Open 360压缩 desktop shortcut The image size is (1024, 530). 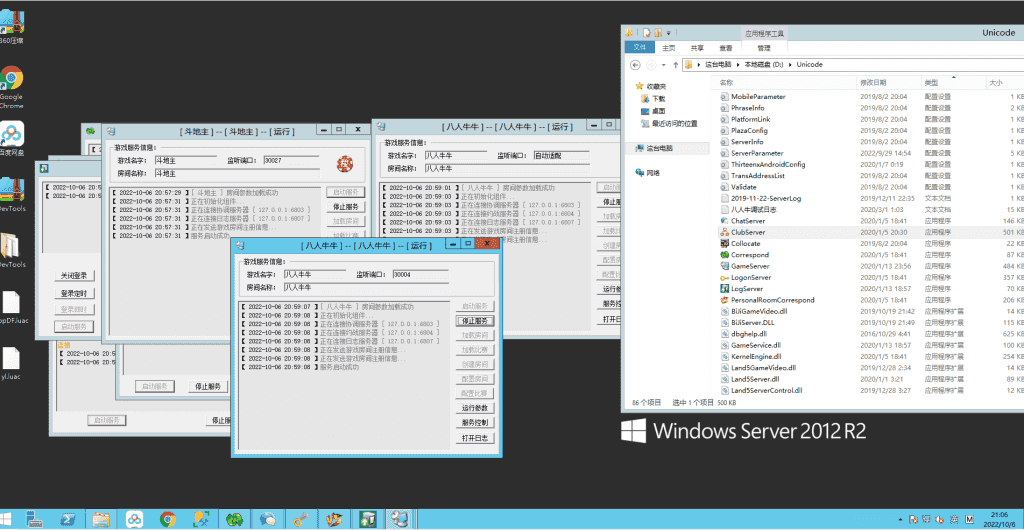(12, 26)
